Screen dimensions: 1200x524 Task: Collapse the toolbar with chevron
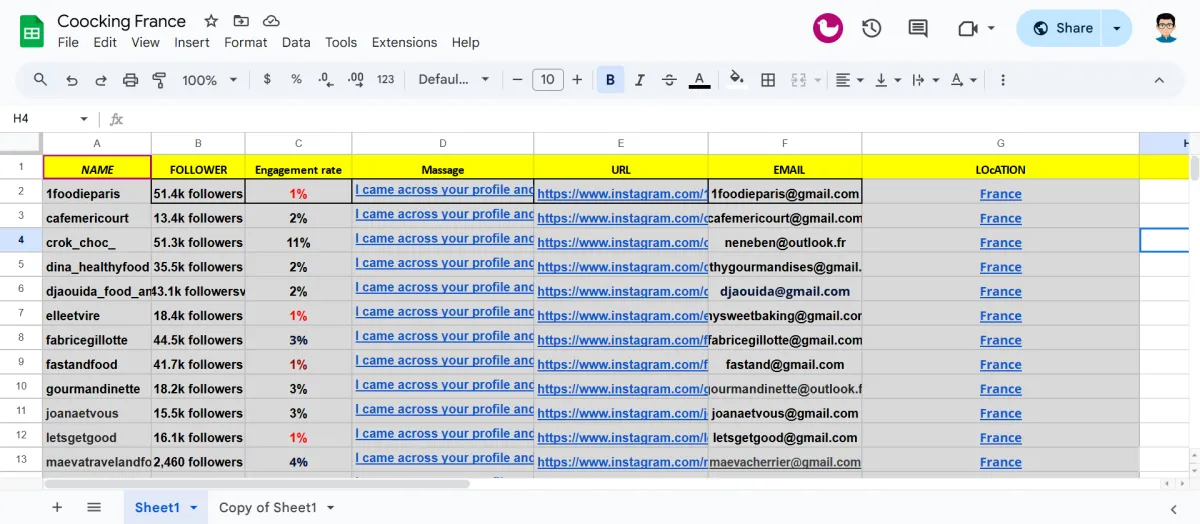click(1159, 80)
